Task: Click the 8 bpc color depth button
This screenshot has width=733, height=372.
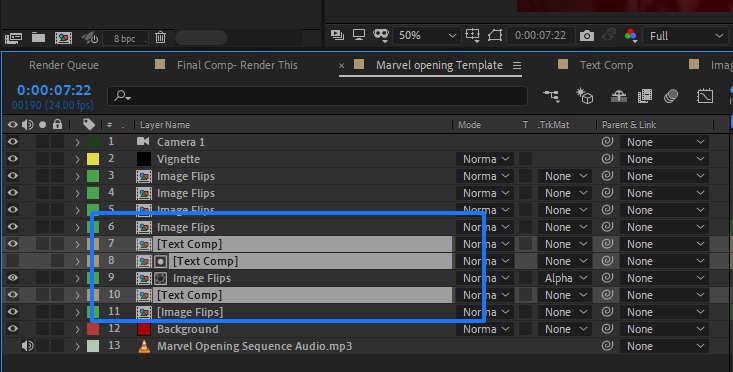Action: click(x=124, y=38)
